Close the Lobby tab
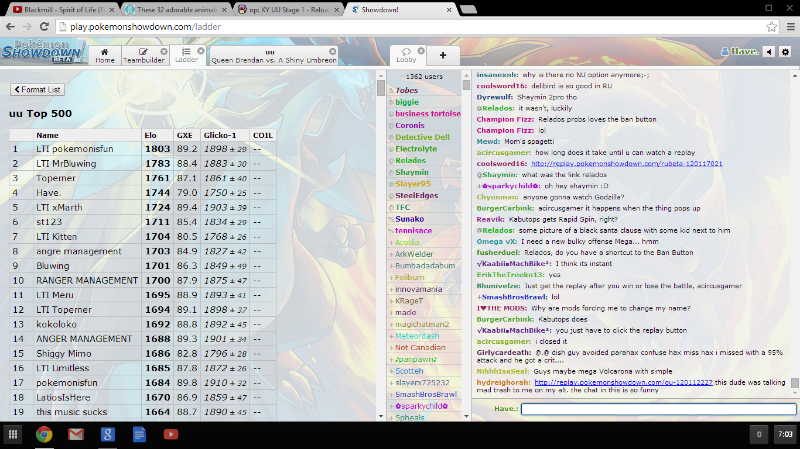 [421, 51]
